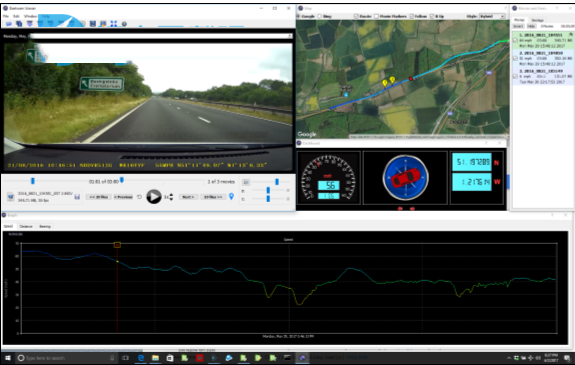Click the play button

[154, 197]
